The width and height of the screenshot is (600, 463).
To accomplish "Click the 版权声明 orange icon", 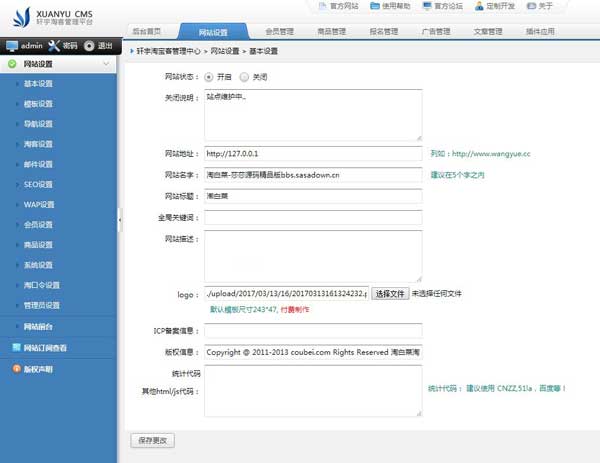I will [14, 369].
